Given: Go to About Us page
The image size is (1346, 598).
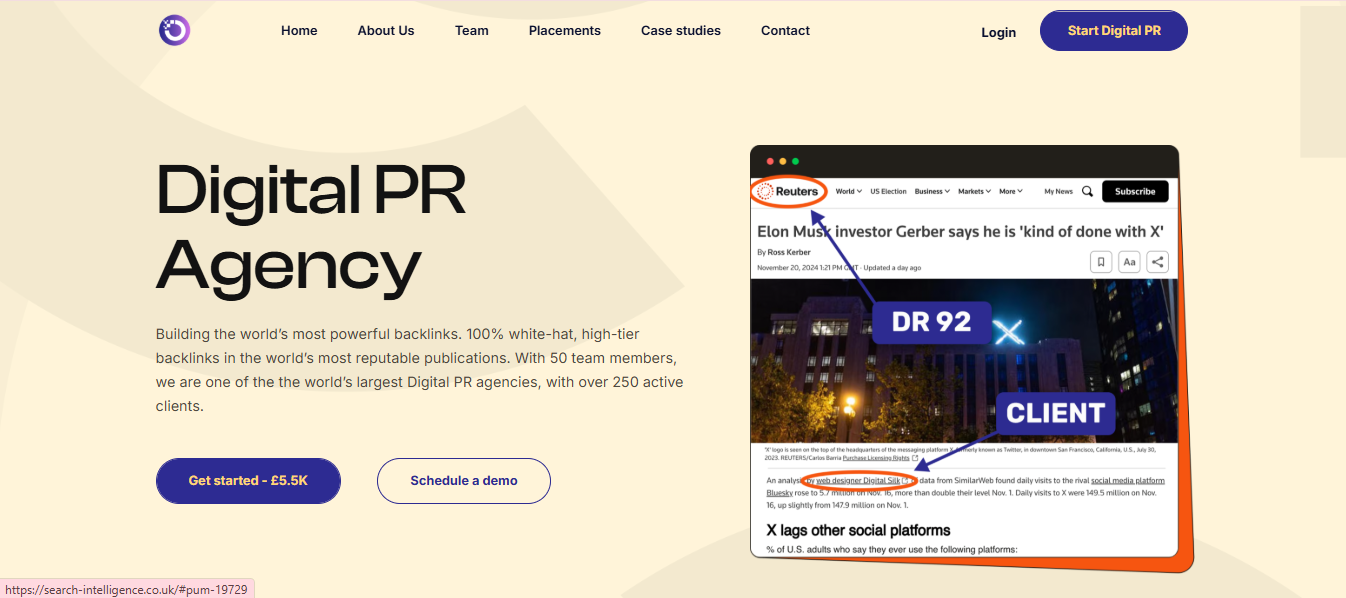Looking at the screenshot, I should pos(386,31).
